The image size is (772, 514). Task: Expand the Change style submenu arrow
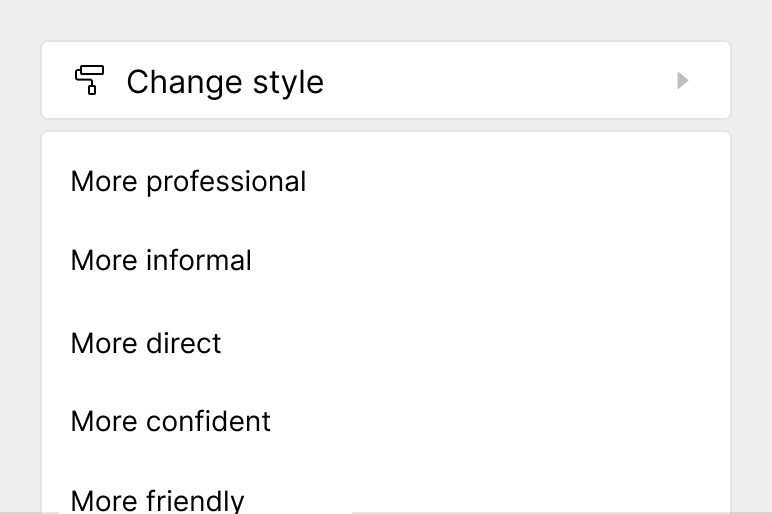pos(683,80)
